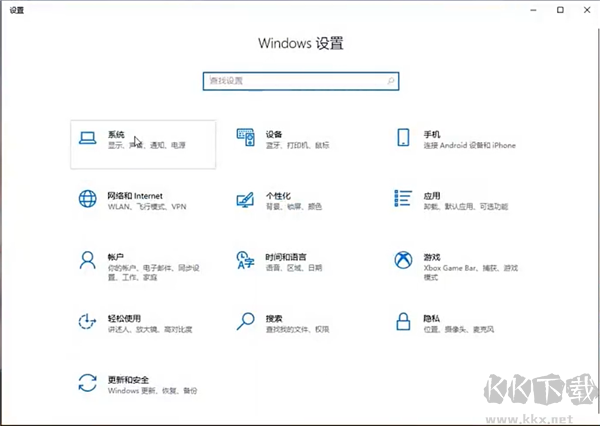600x426 pixels.
Task: Open the Accounts (帐户) person icon
Action: [x=87, y=260]
